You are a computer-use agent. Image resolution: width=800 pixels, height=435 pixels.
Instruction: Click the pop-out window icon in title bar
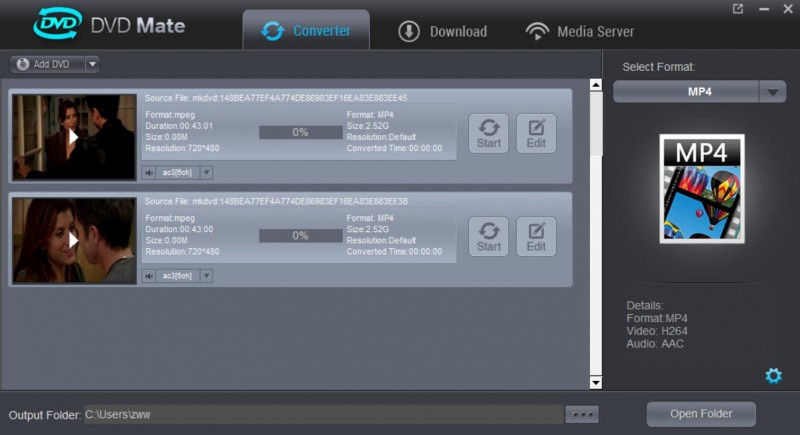pyautogui.click(x=738, y=10)
